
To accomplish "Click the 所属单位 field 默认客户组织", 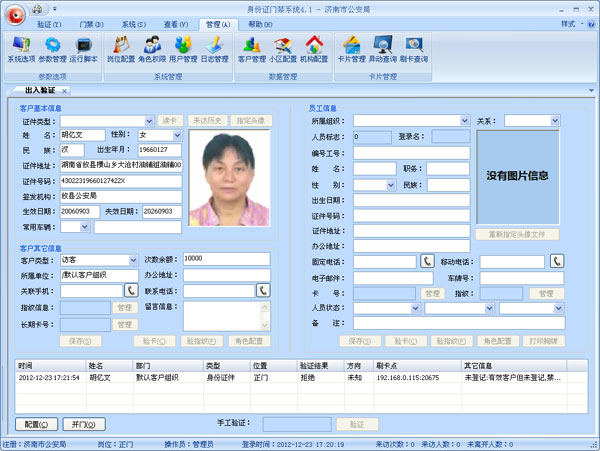I will pos(99,275).
